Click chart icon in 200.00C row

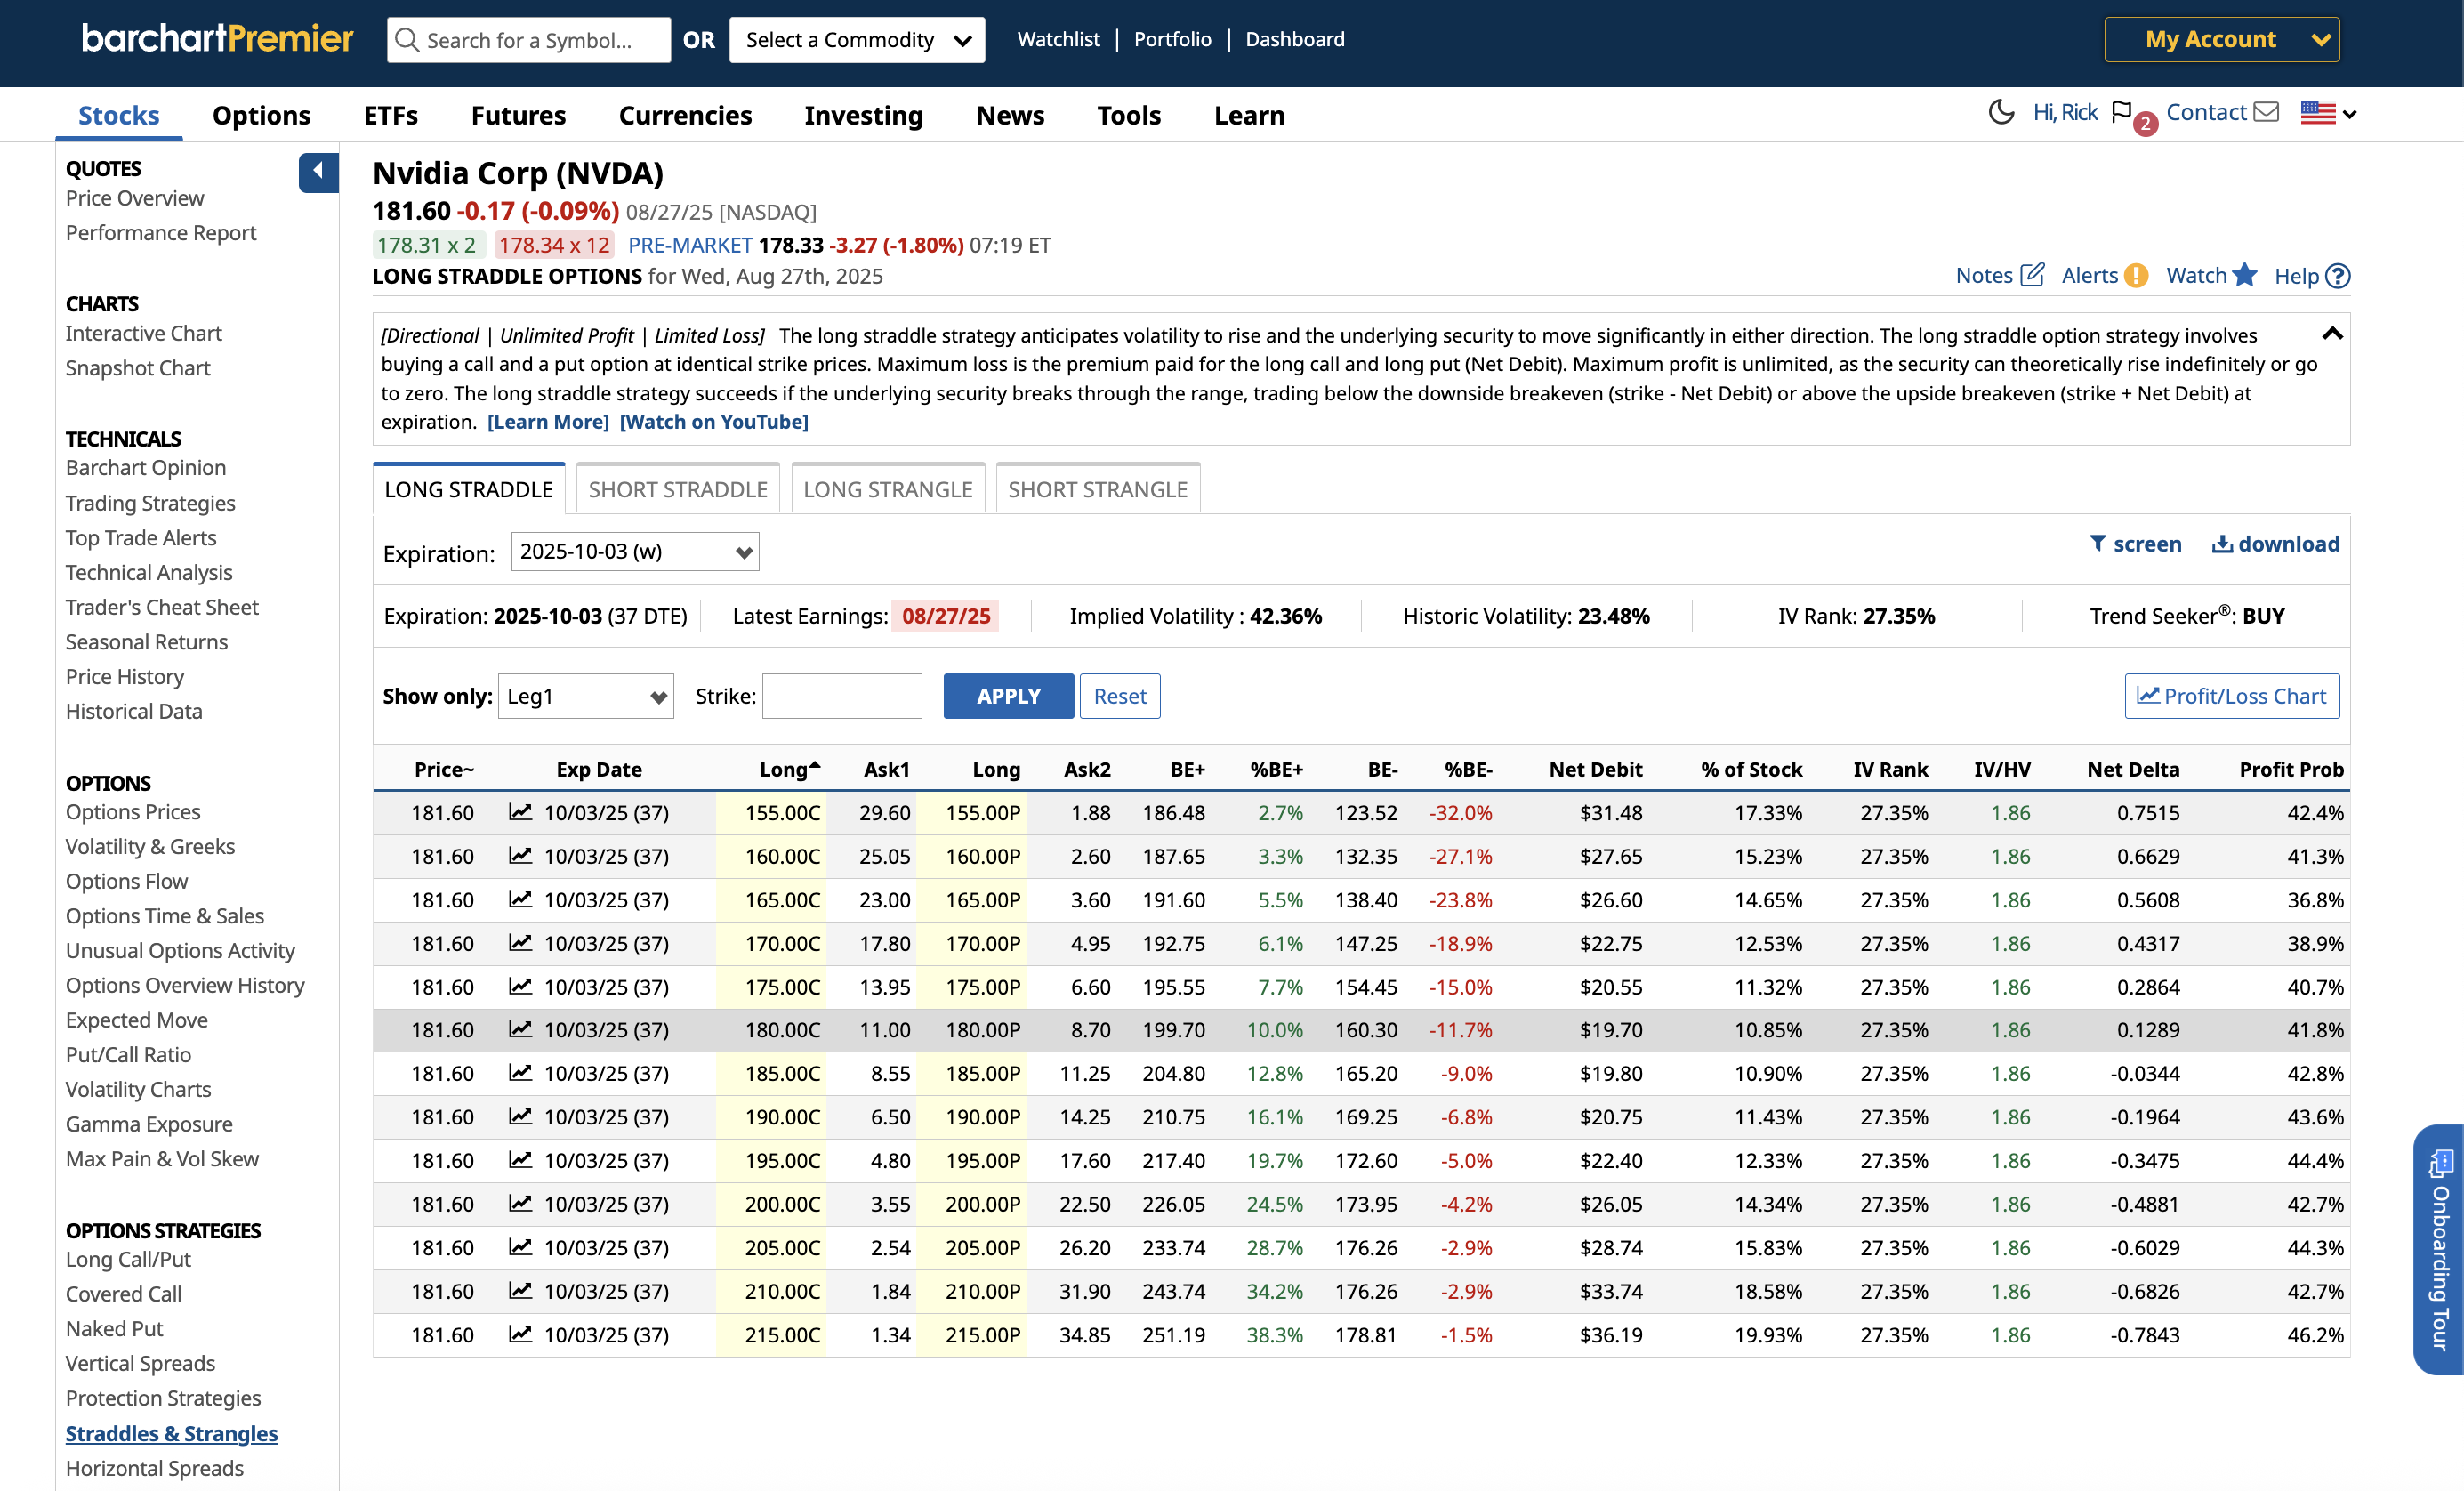tap(520, 1203)
